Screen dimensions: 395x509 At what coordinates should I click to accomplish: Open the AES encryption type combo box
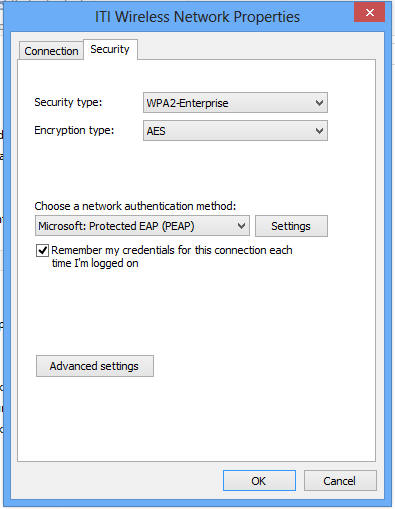click(x=235, y=131)
